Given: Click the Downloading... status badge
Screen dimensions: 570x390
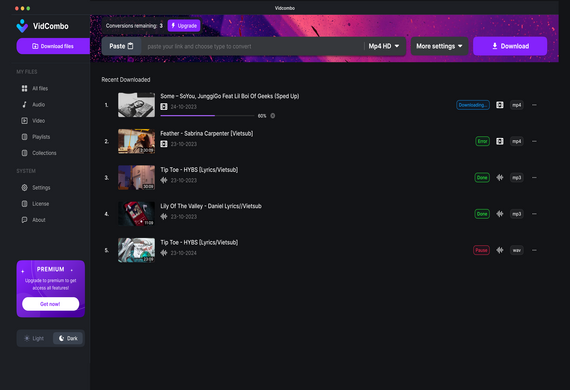Looking at the screenshot, I should (473, 105).
